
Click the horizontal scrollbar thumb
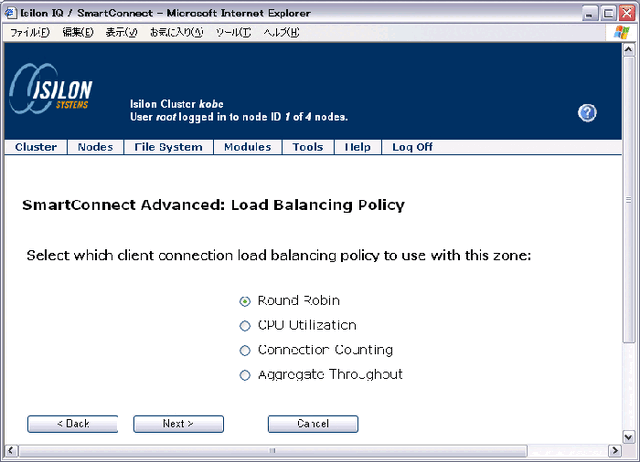[x=273, y=451]
